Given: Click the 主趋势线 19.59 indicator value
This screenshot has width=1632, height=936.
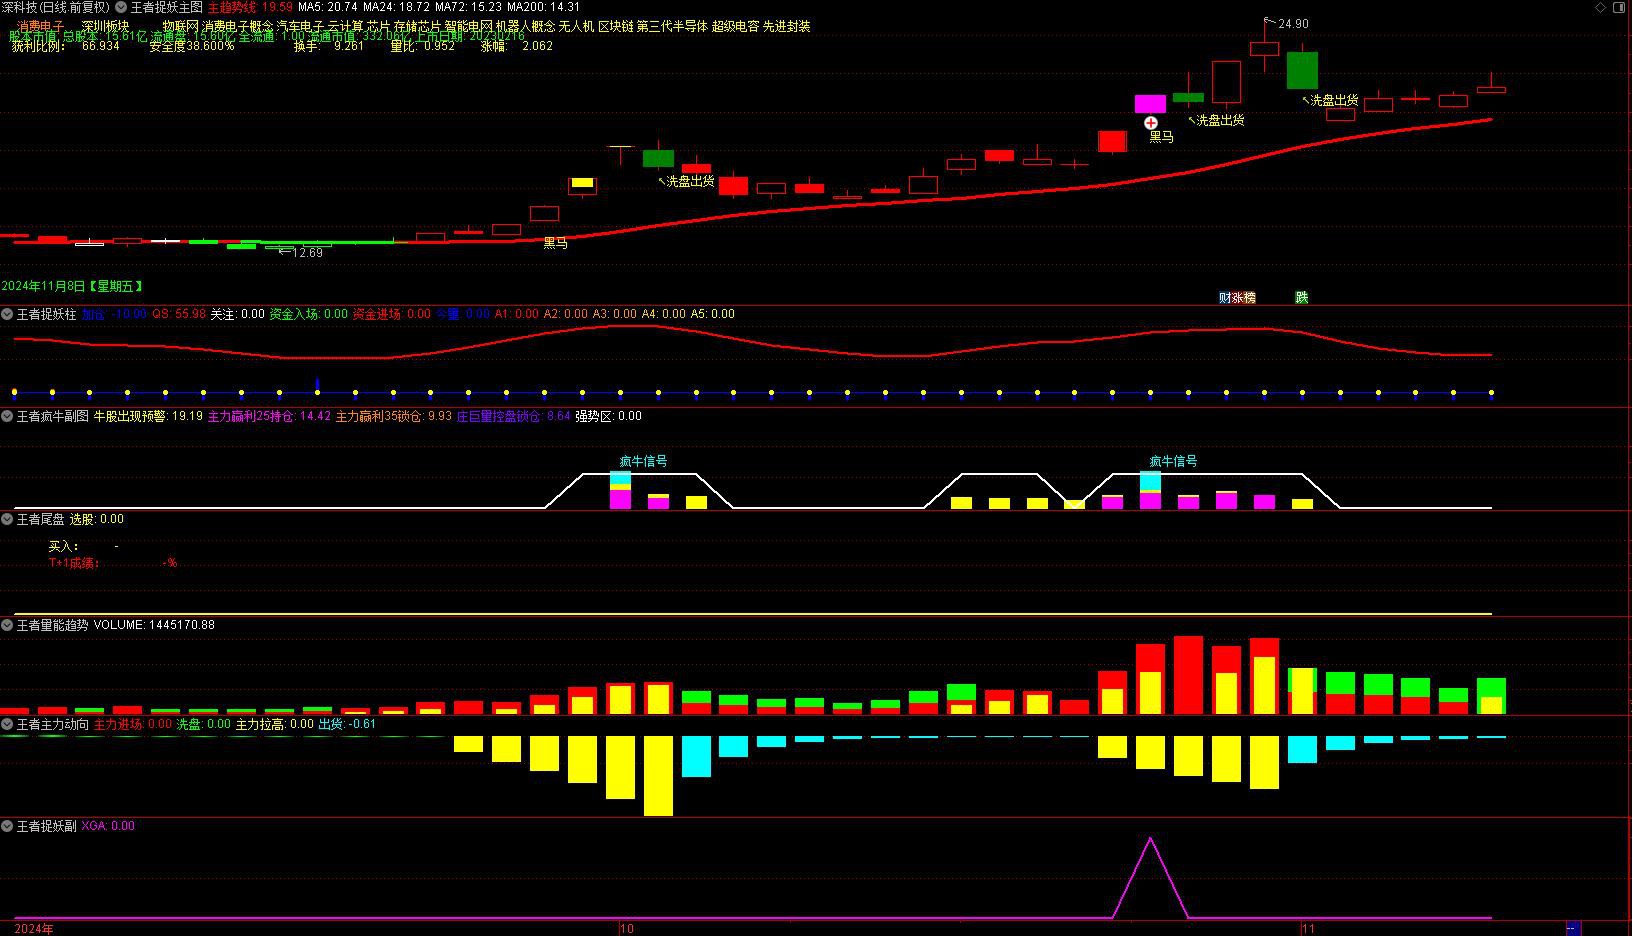Looking at the screenshot, I should pyautogui.click(x=250, y=7).
